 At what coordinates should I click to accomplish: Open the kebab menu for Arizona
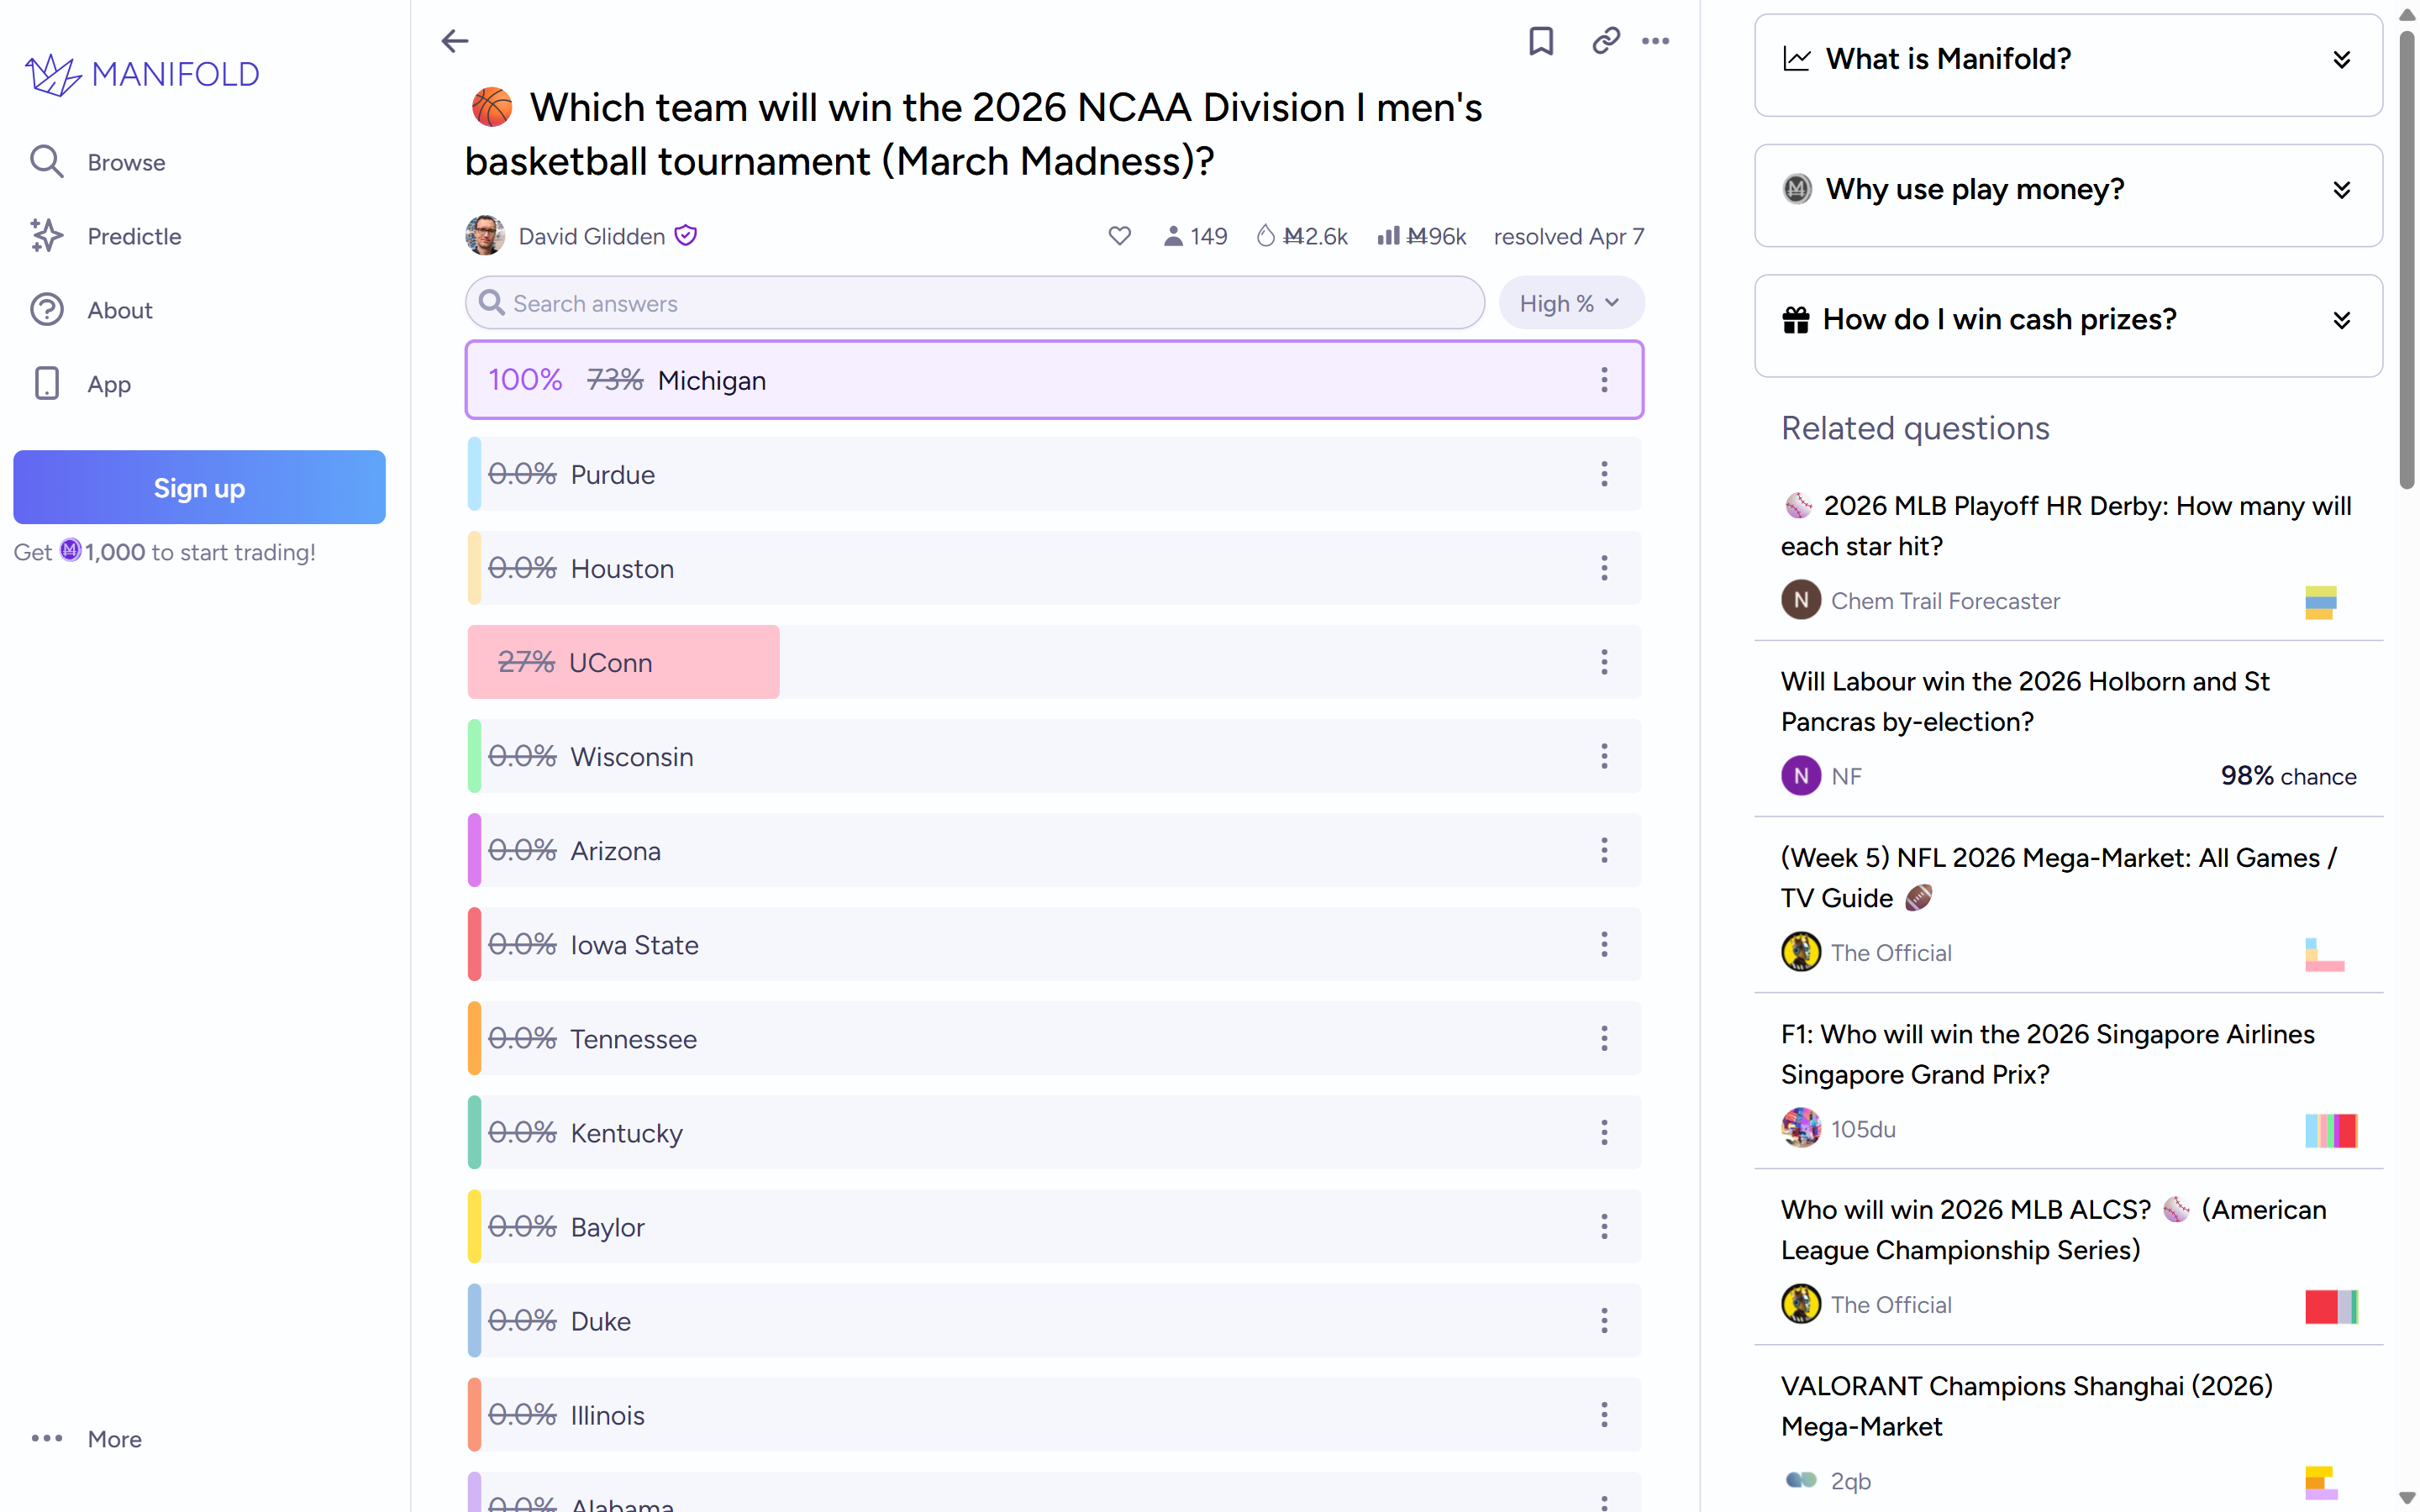1604,850
